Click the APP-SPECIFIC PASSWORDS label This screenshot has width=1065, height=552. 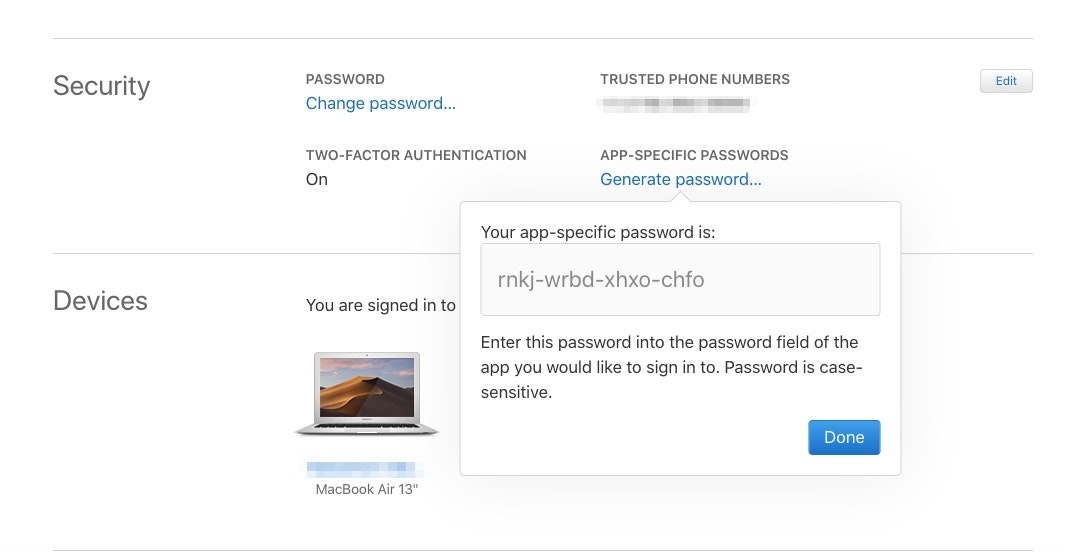click(x=694, y=155)
